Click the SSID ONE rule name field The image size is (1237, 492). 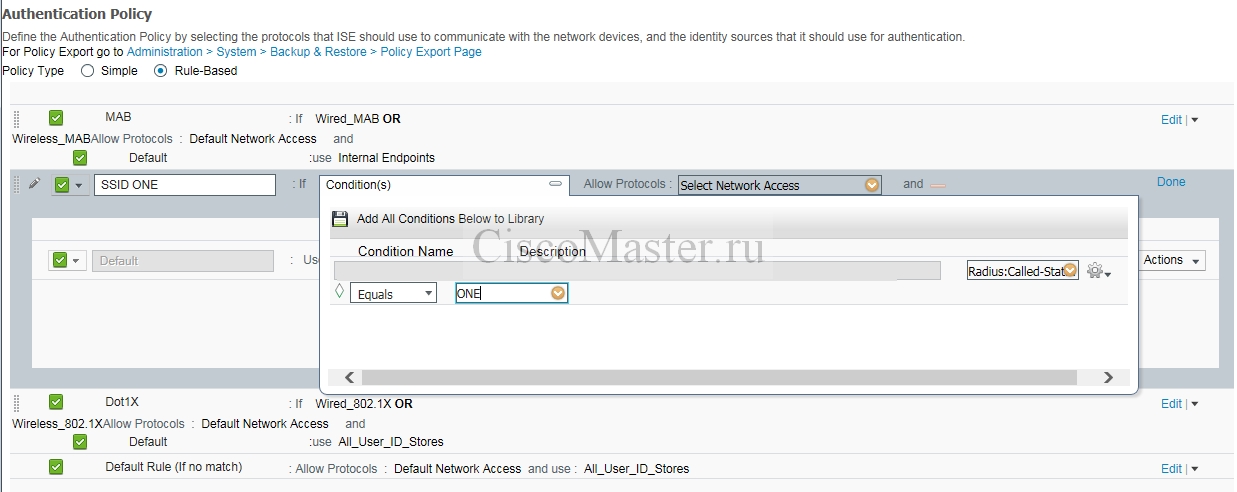[x=185, y=185]
